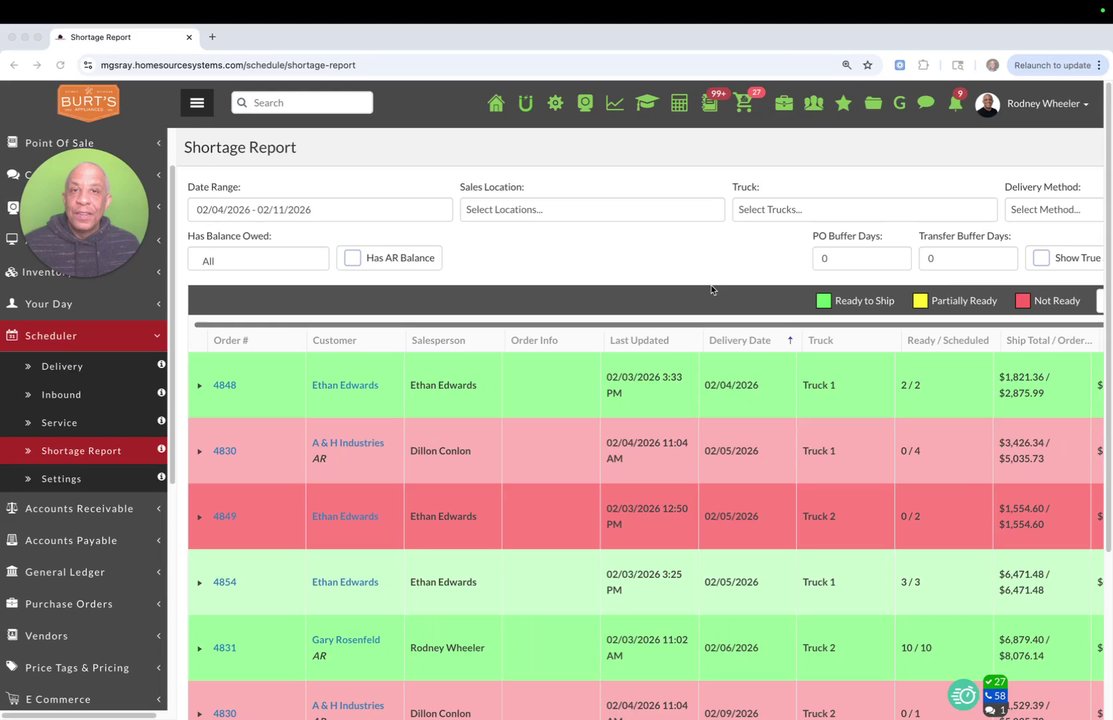The image size is (1113, 720).
Task: Open the Select Locations dropdown
Action: (592, 209)
